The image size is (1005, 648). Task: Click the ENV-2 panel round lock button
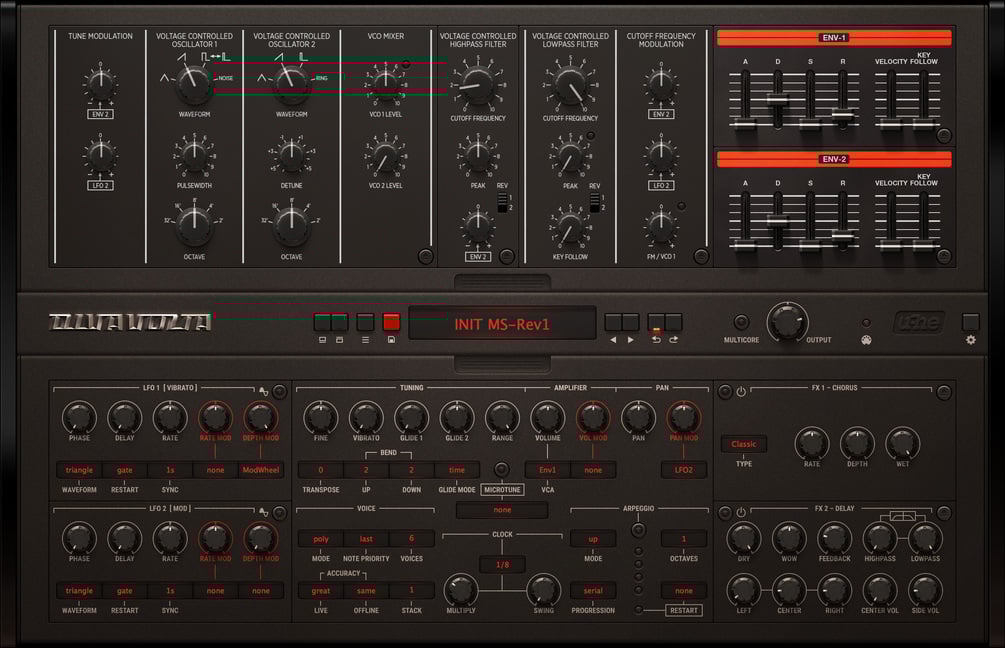(943, 256)
